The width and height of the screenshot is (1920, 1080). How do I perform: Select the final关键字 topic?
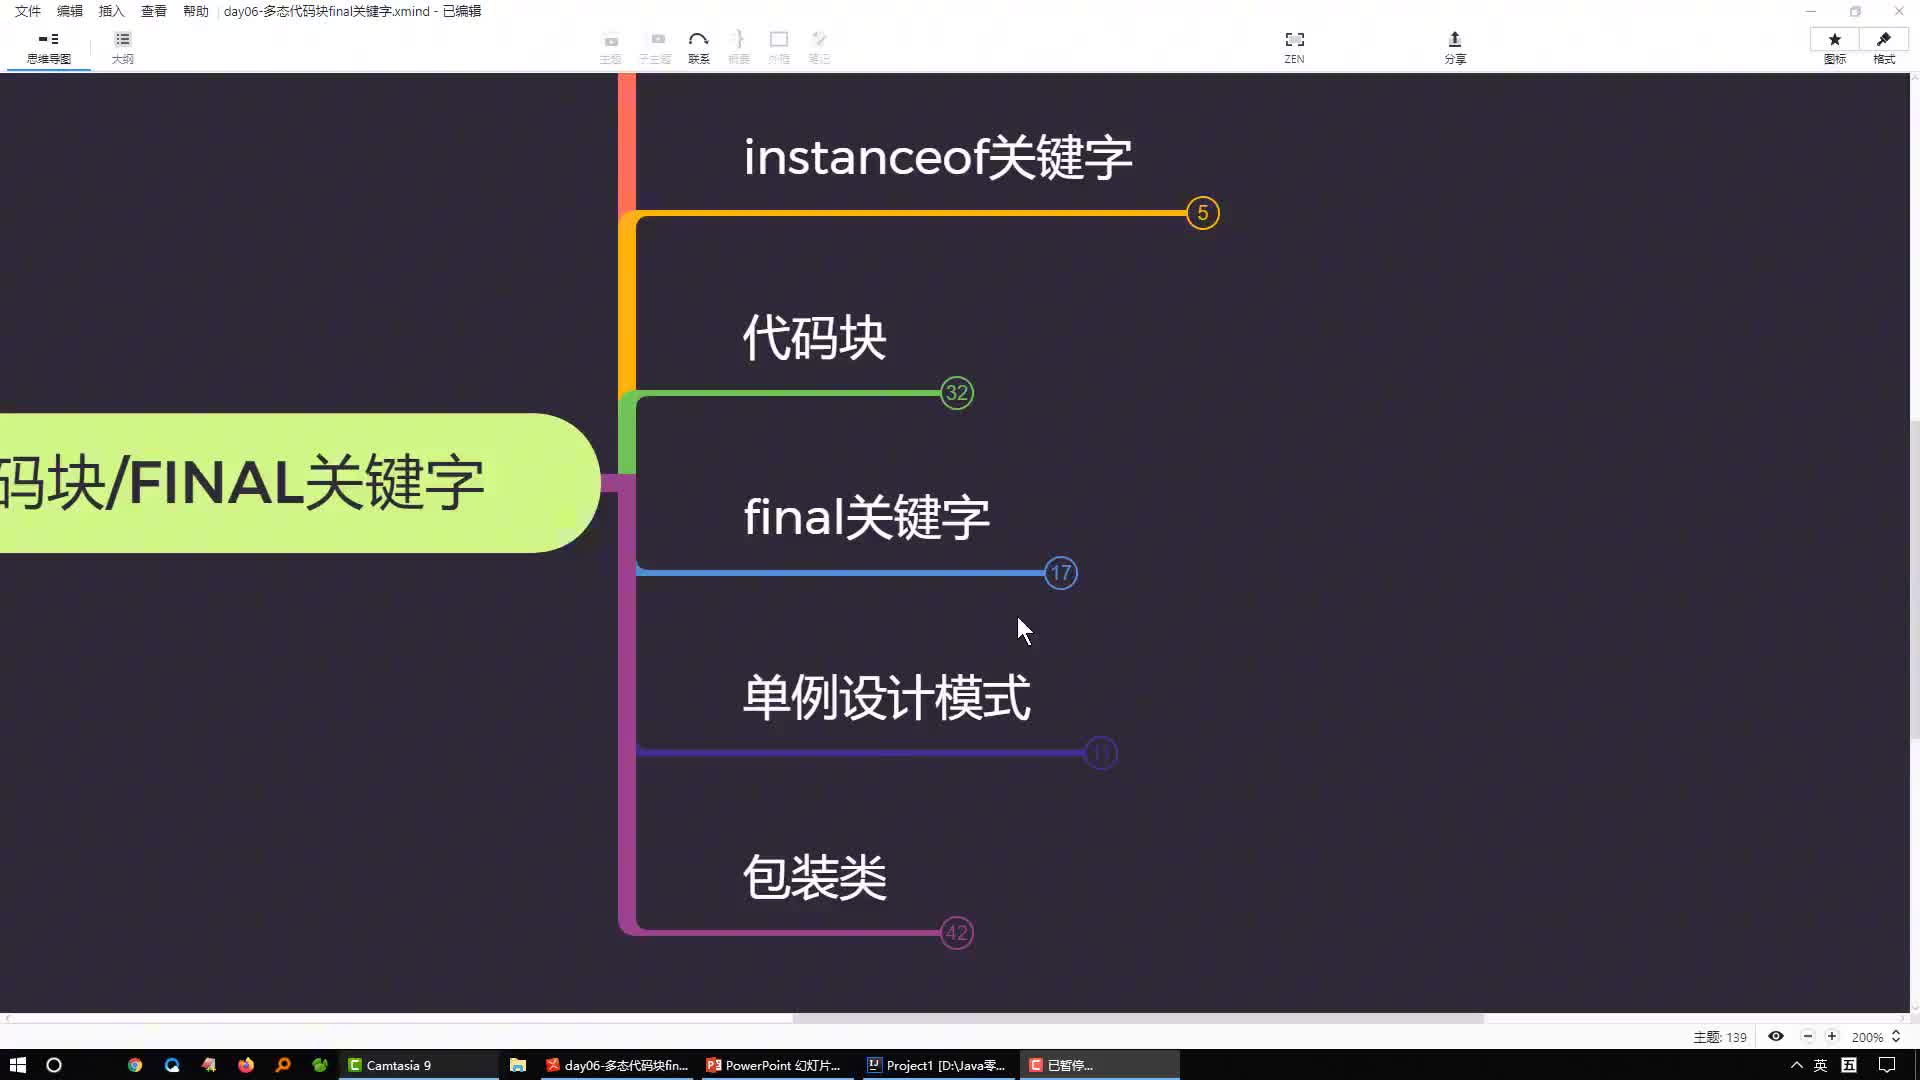coord(866,518)
